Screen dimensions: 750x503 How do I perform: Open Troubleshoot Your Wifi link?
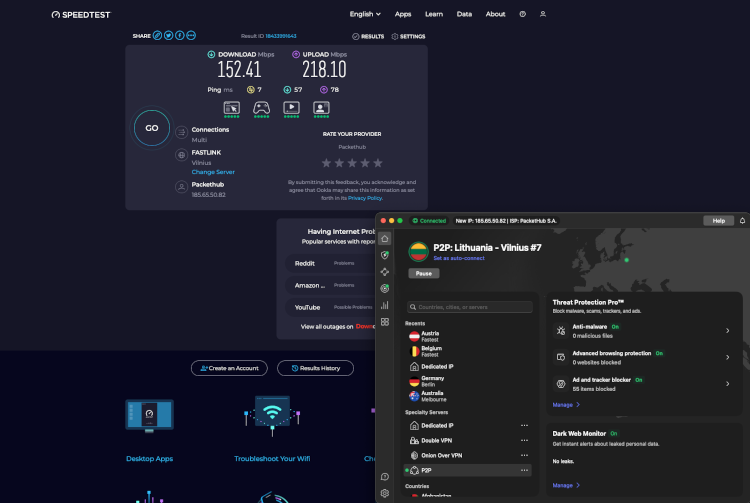tap(272, 459)
